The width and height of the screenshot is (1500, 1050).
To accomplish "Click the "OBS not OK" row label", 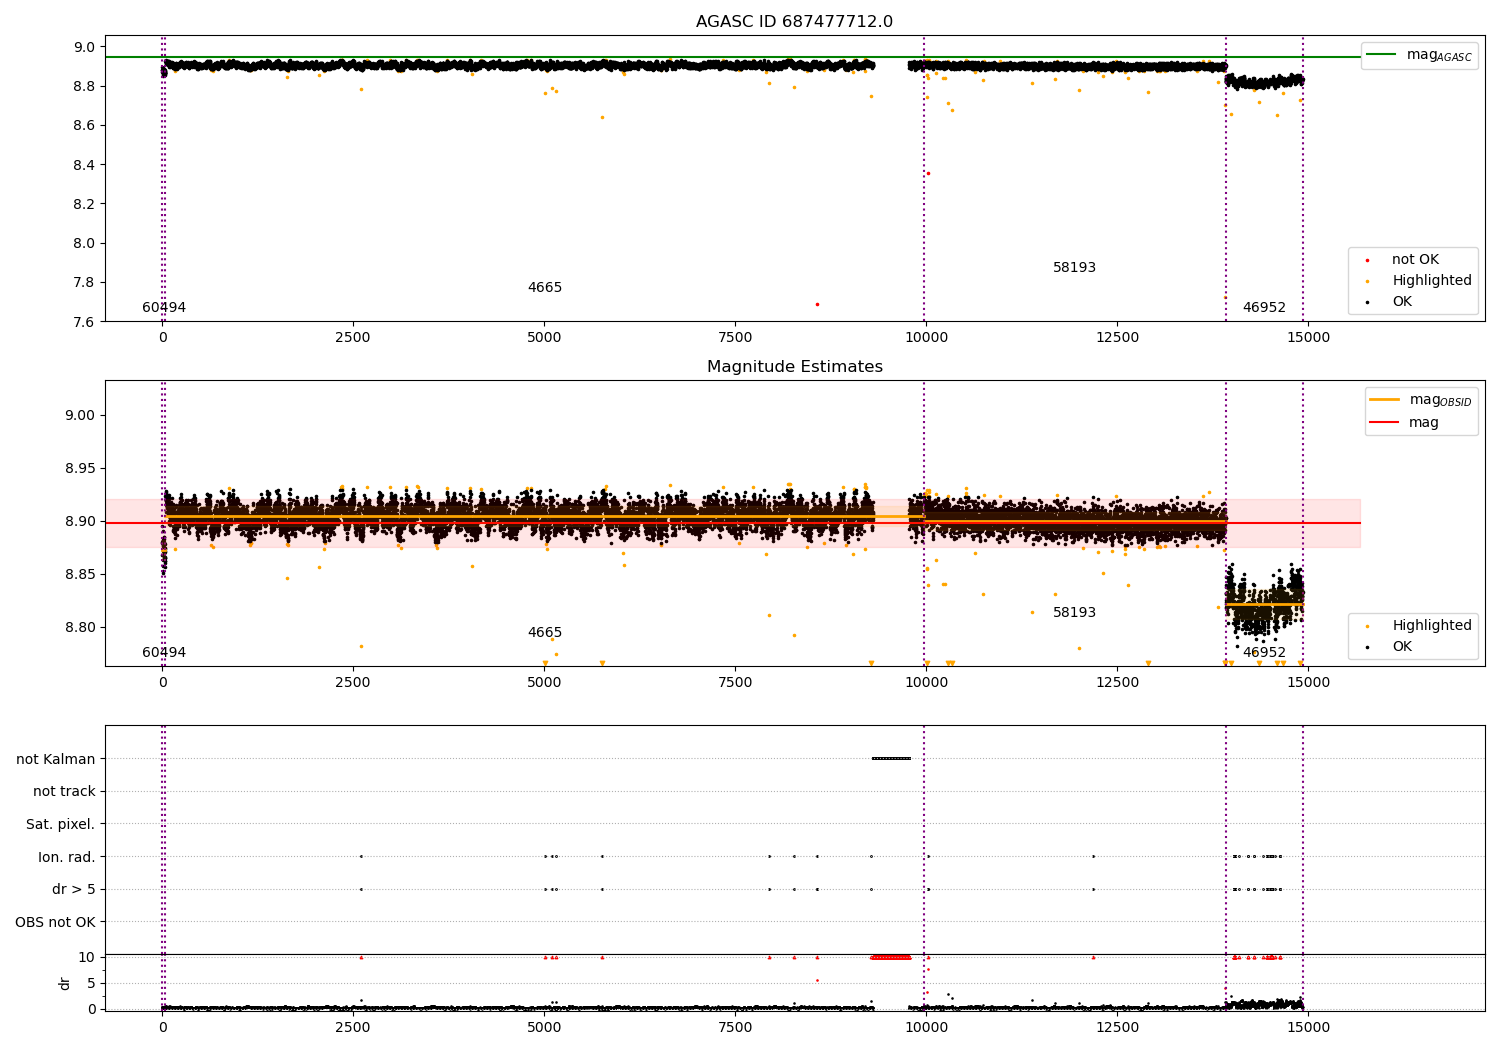I will click(55, 922).
